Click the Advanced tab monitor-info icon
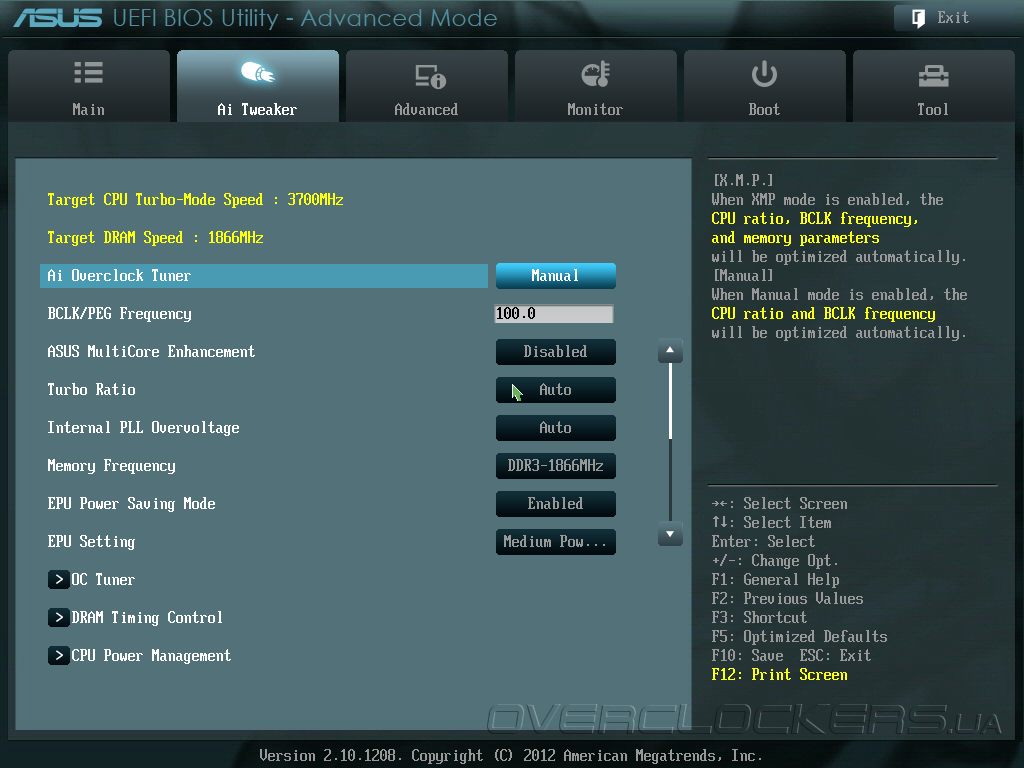1024x768 pixels. point(430,76)
